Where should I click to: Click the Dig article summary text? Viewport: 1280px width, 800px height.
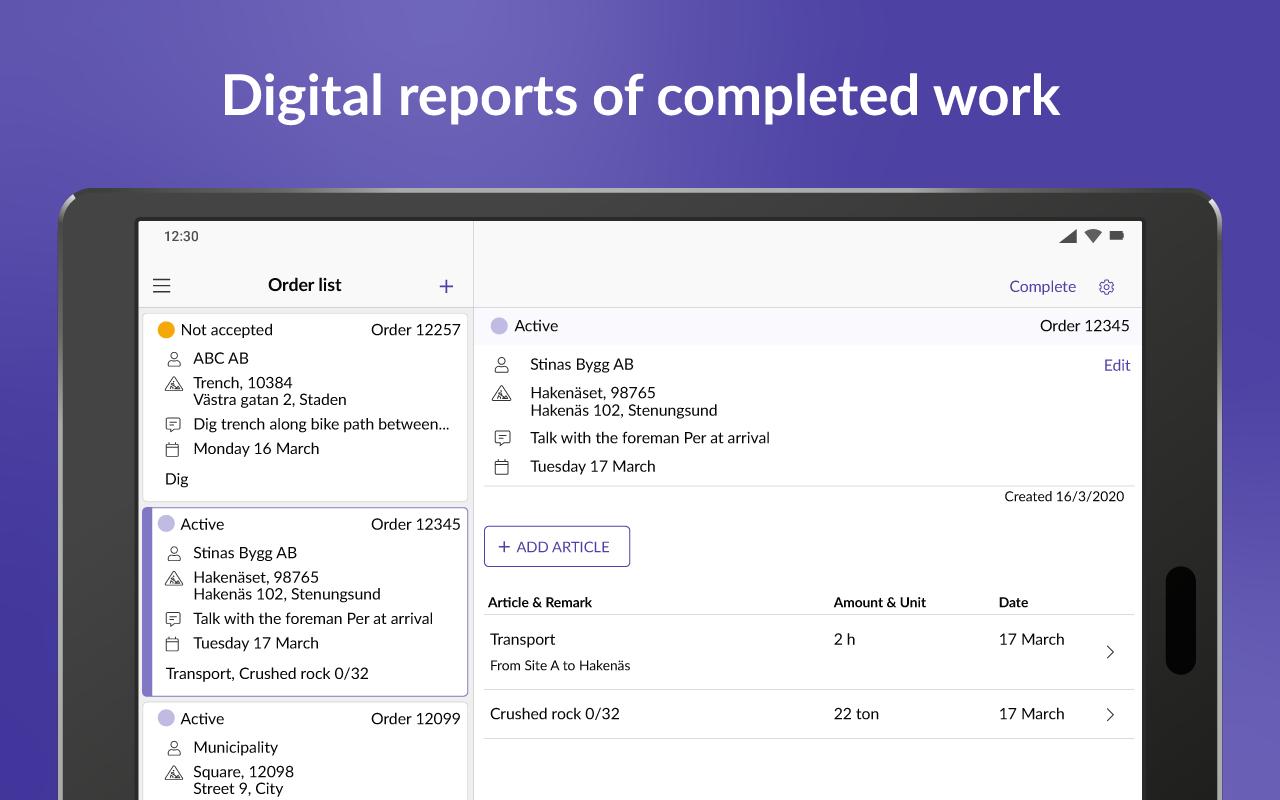[177, 479]
